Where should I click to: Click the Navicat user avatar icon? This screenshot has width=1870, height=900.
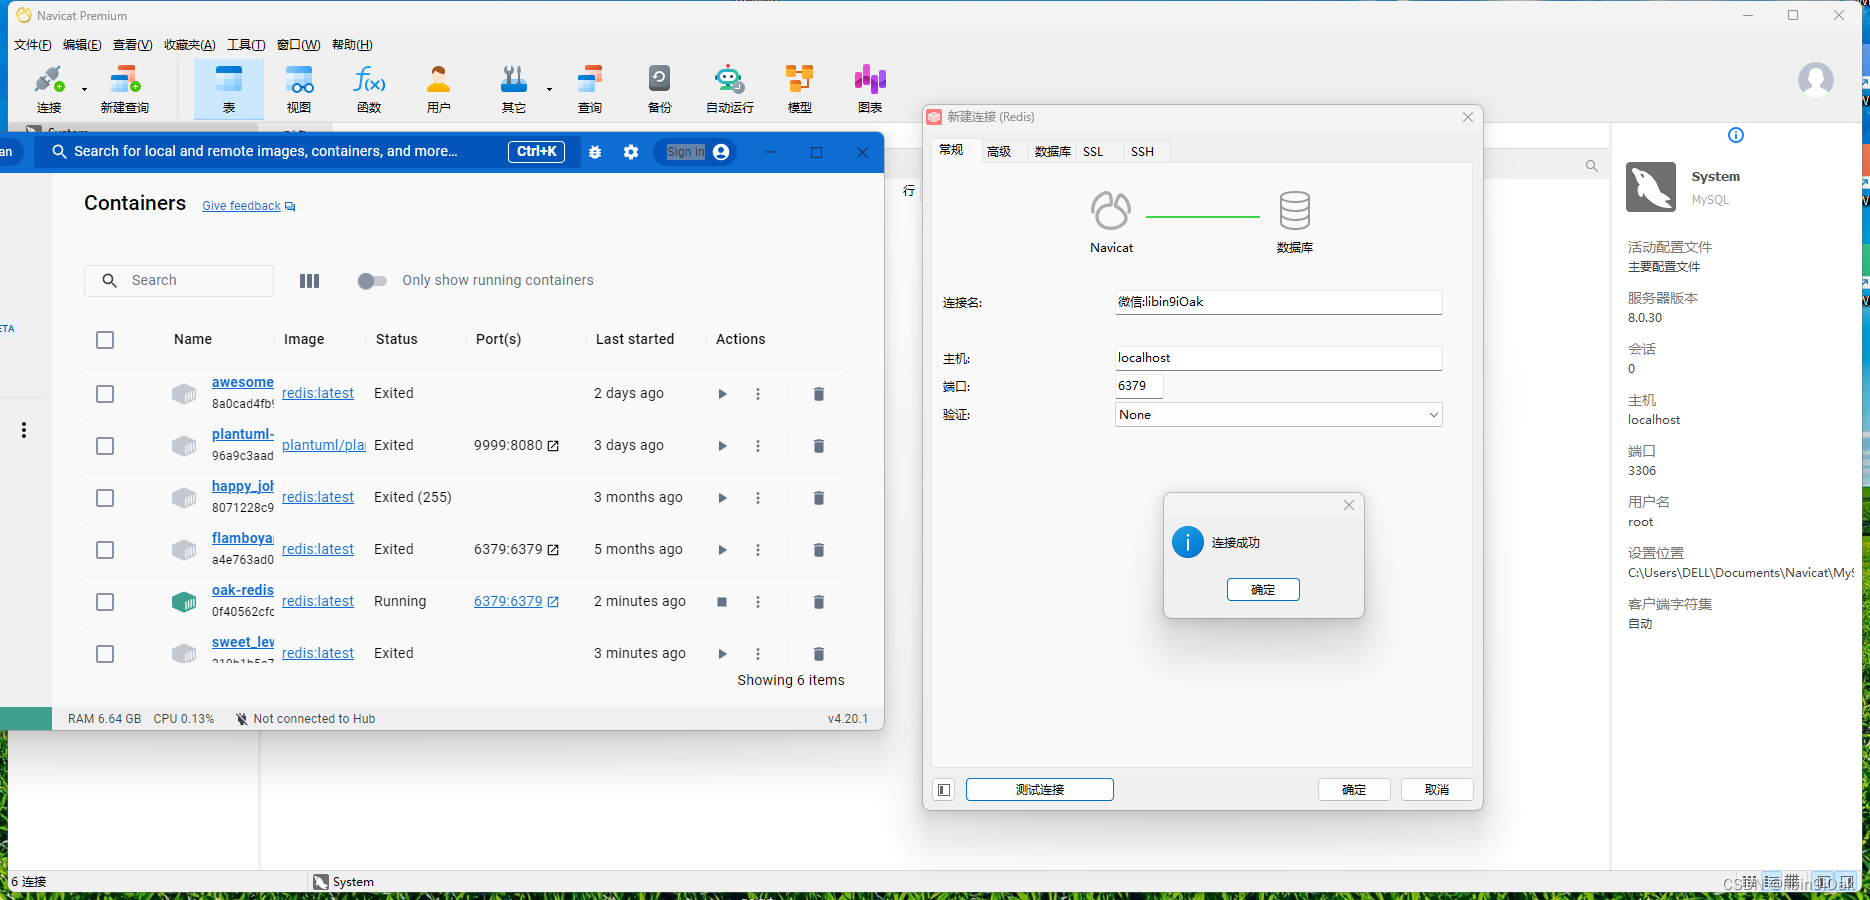point(1815,79)
